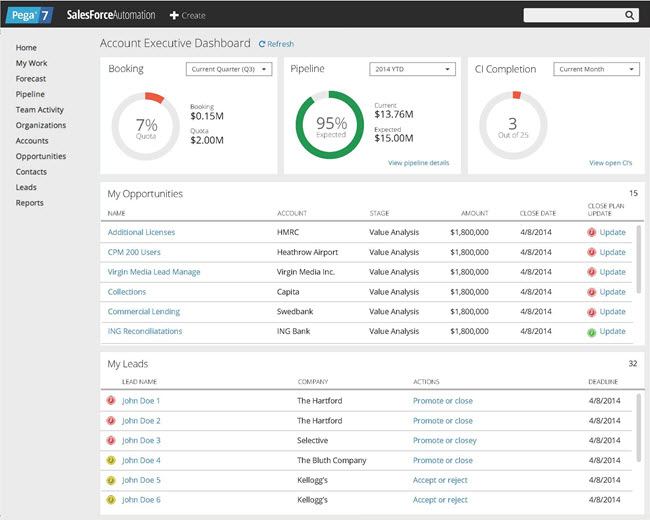
Task: Open Forecast in sidebar
Action: coord(31,79)
